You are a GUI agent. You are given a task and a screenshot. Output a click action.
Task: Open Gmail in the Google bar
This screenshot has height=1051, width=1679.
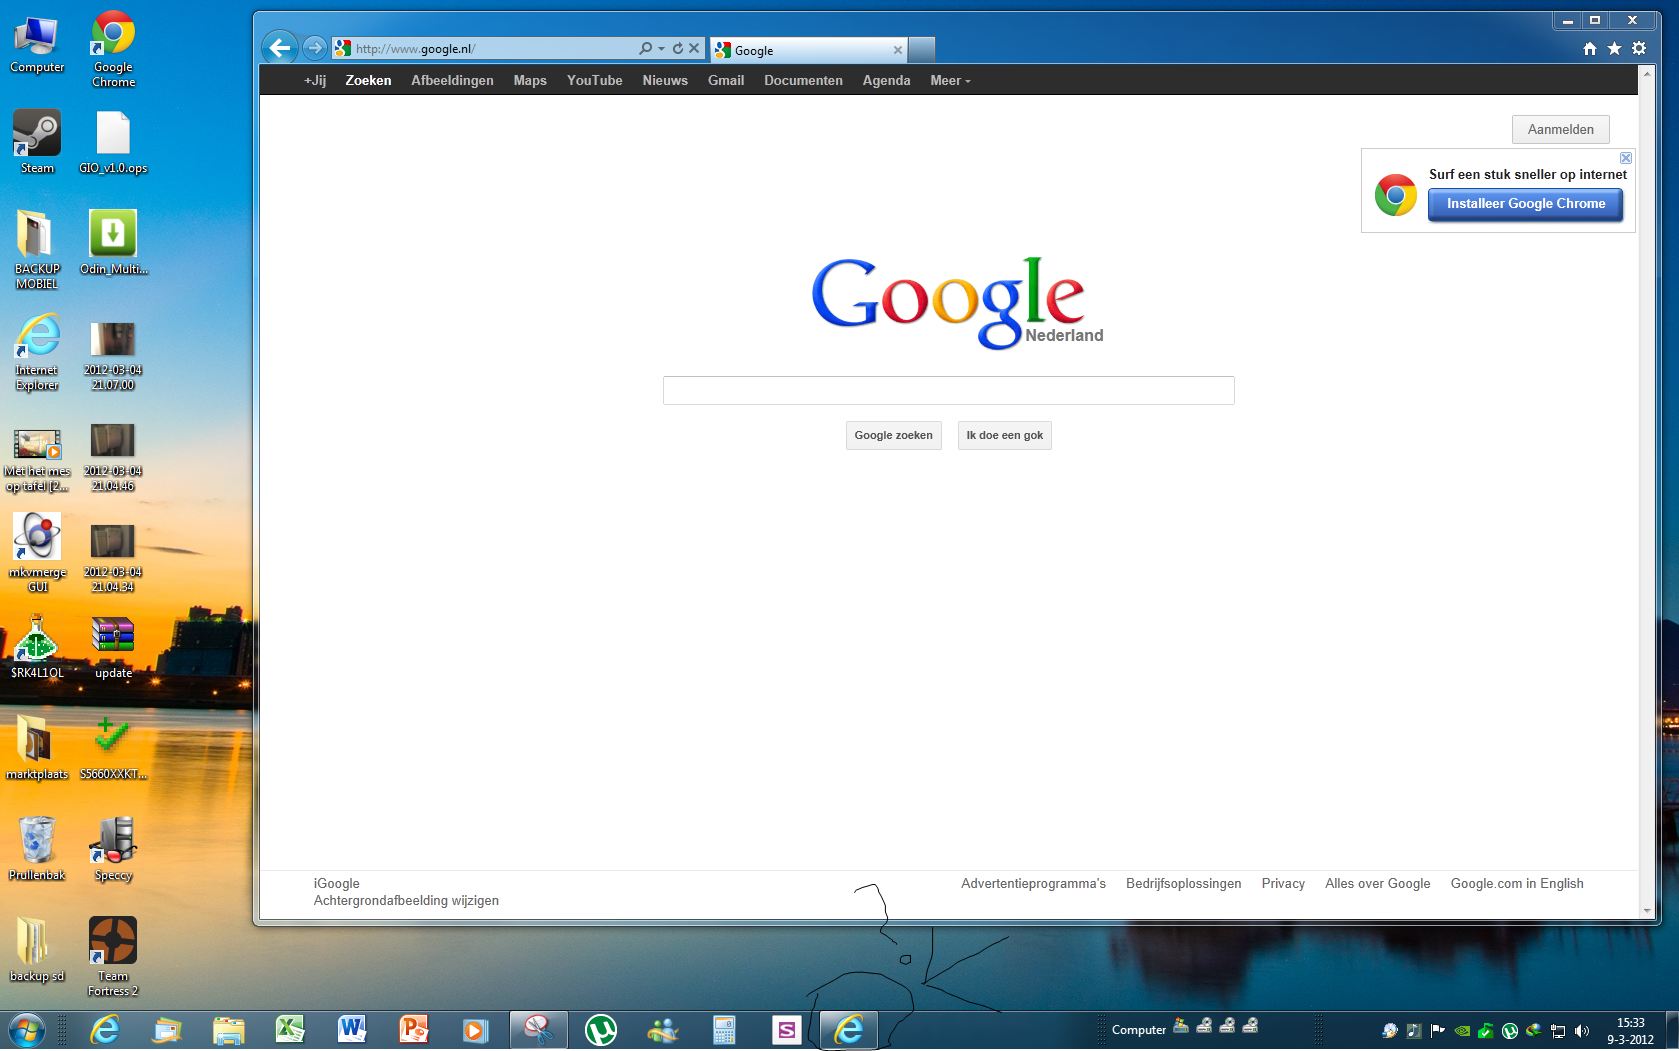pyautogui.click(x=726, y=80)
